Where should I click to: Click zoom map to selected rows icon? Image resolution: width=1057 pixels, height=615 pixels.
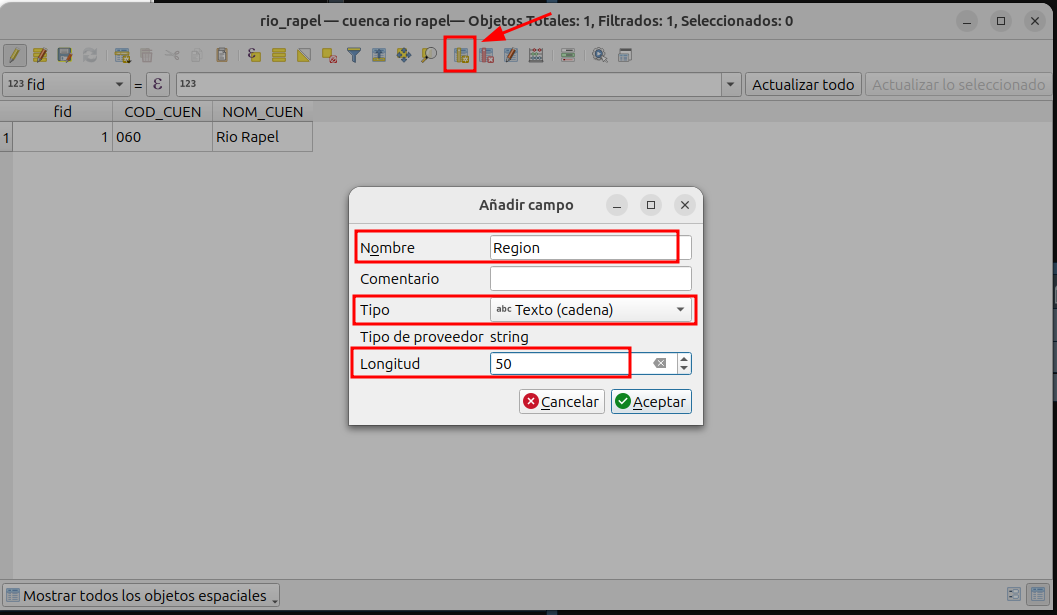pyautogui.click(x=429, y=56)
